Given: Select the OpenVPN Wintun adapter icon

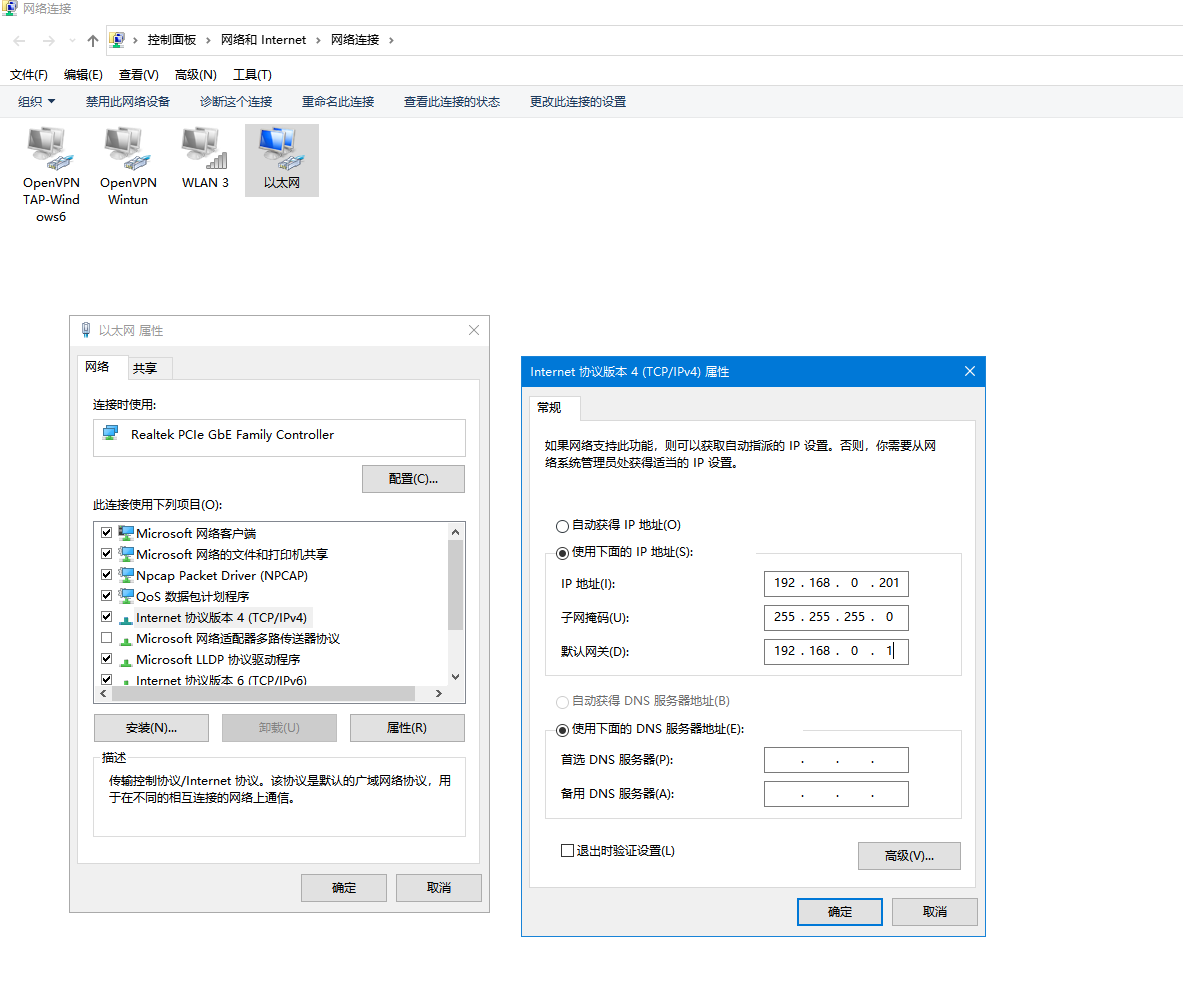Looking at the screenshot, I should point(128,149).
